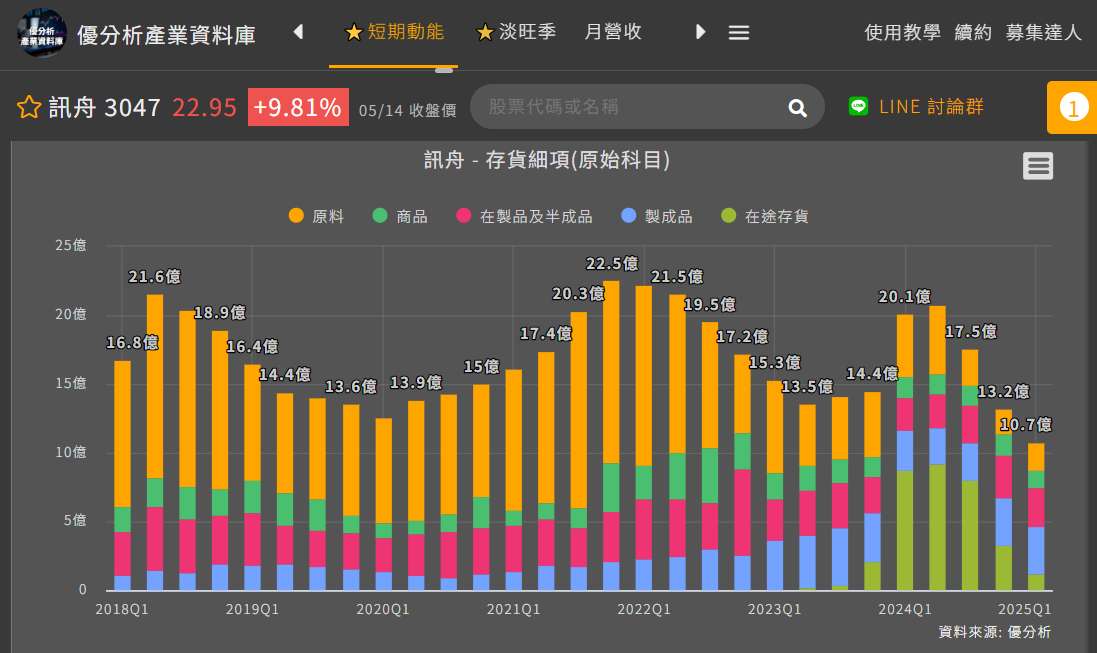Click the 19.5億 bar data label
This screenshot has width=1097, height=653.
[709, 304]
